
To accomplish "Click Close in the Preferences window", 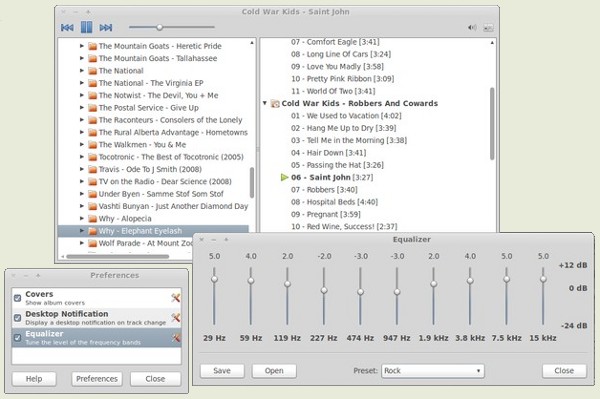I will [155, 379].
